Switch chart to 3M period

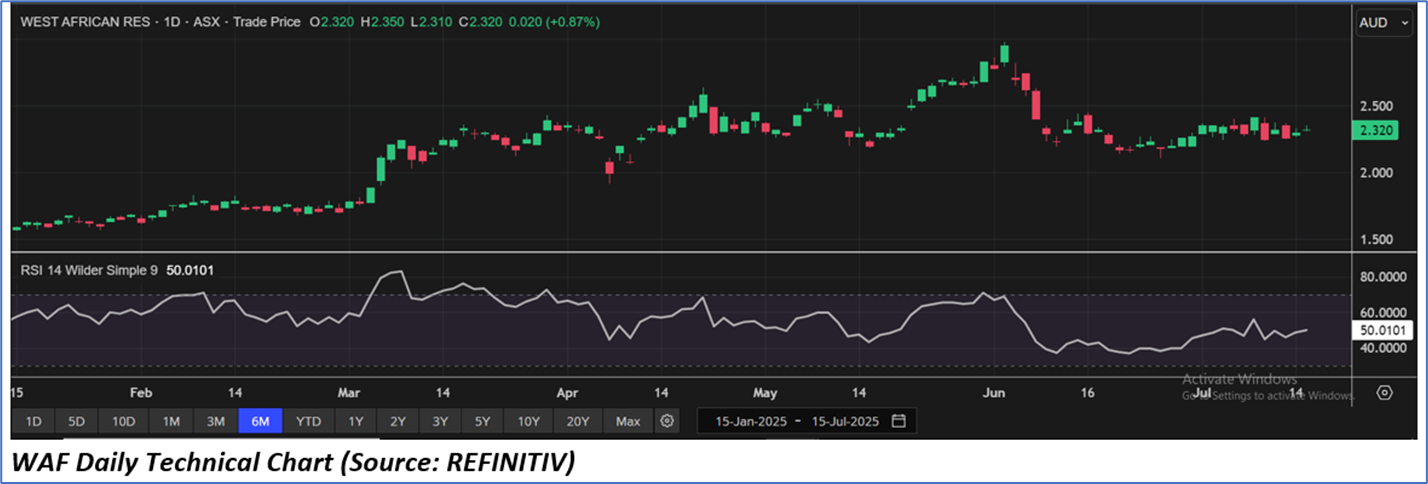(x=215, y=421)
